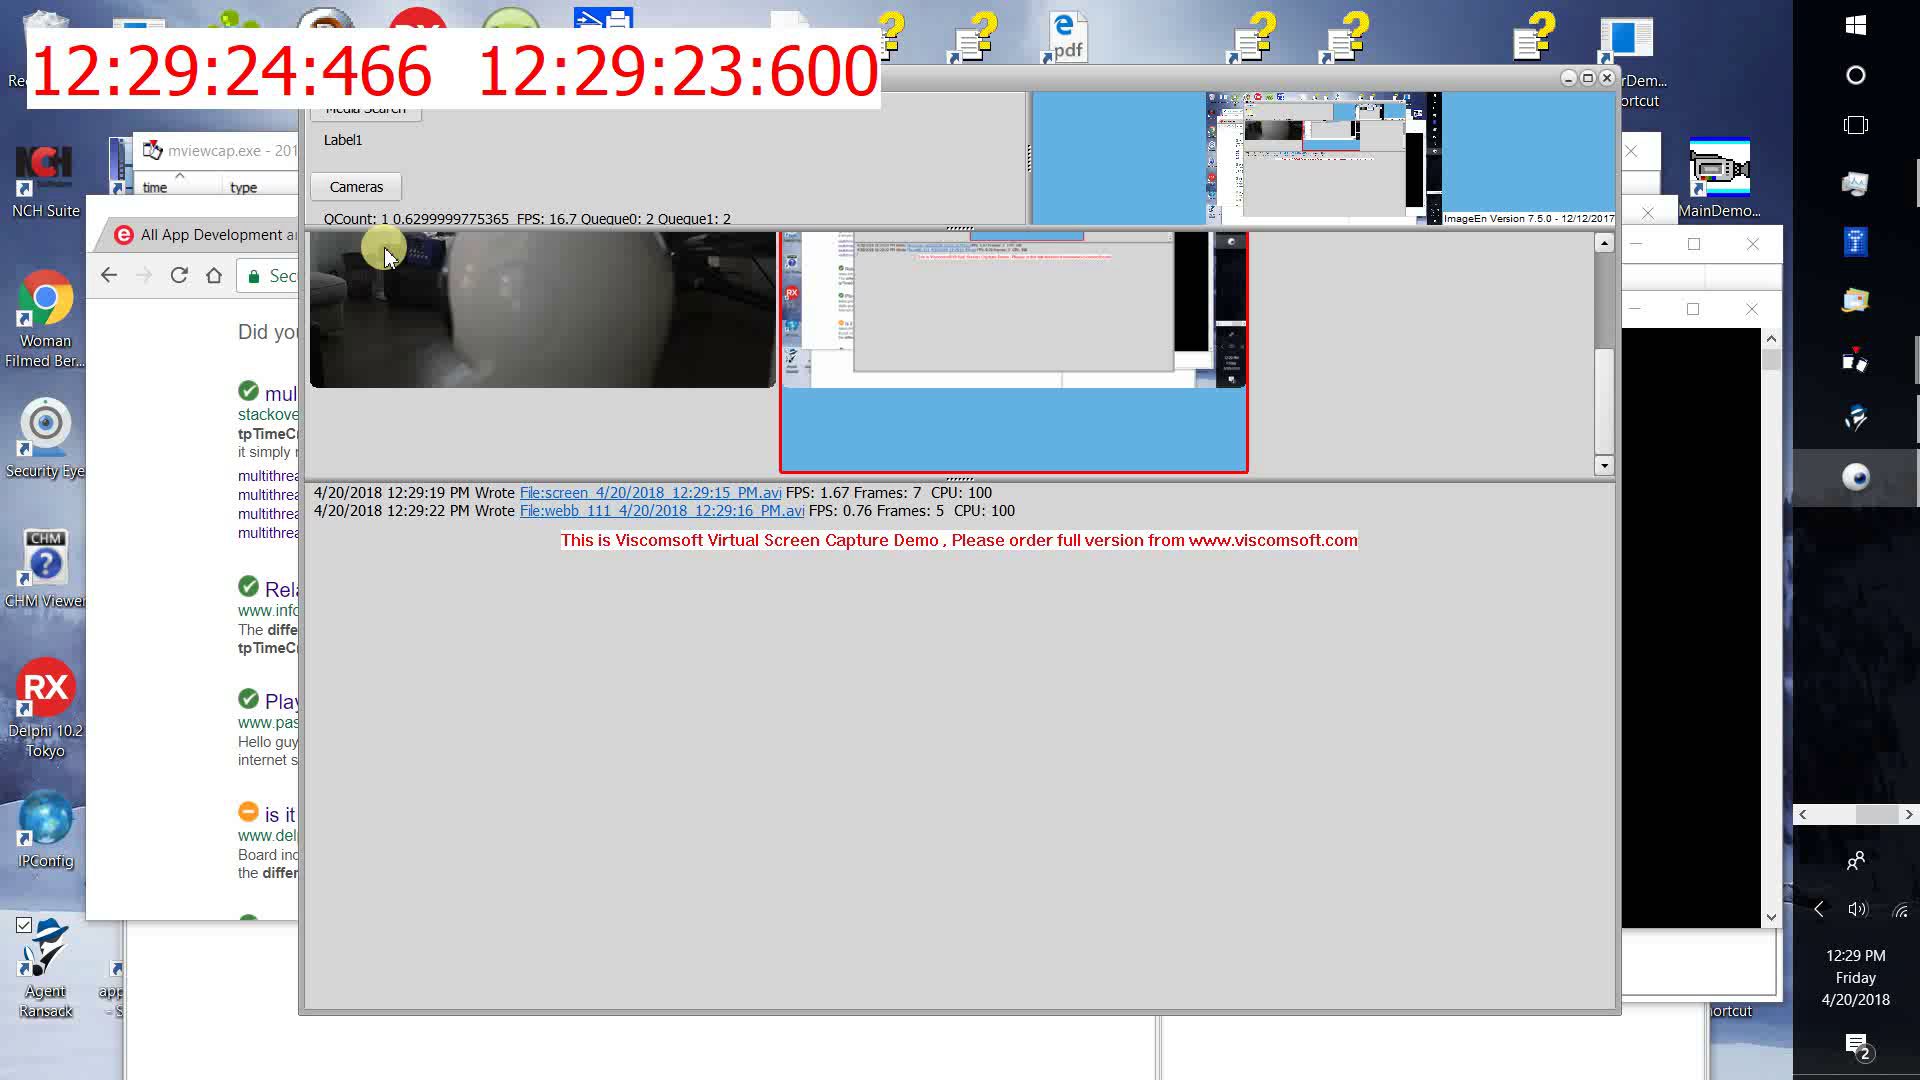The width and height of the screenshot is (1920, 1080).
Task: Launch the Security Eye desktop icon
Action: pos(45,438)
